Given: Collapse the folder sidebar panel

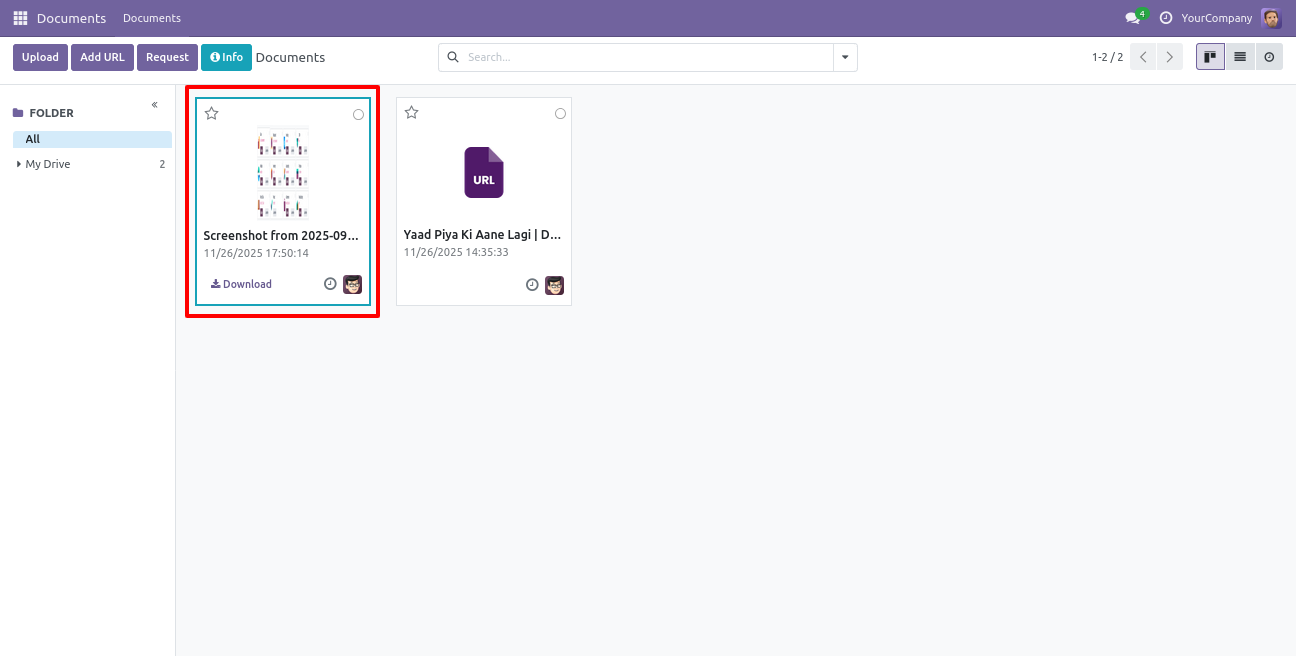Looking at the screenshot, I should [155, 105].
